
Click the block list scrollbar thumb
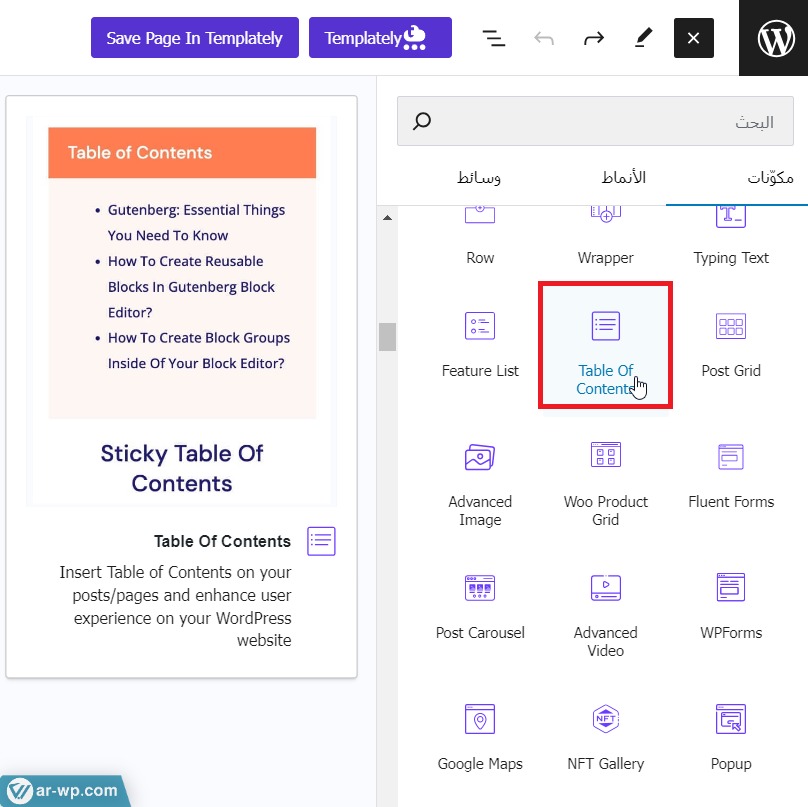[388, 337]
